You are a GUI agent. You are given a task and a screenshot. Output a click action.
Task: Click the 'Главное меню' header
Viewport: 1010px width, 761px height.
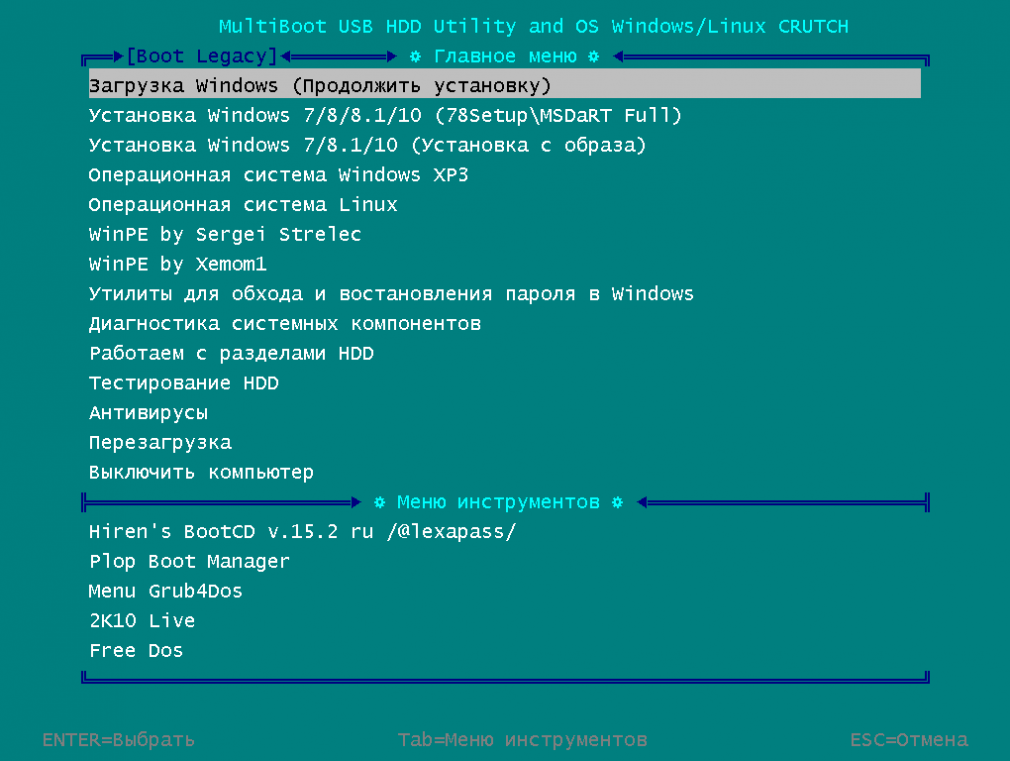(505, 56)
